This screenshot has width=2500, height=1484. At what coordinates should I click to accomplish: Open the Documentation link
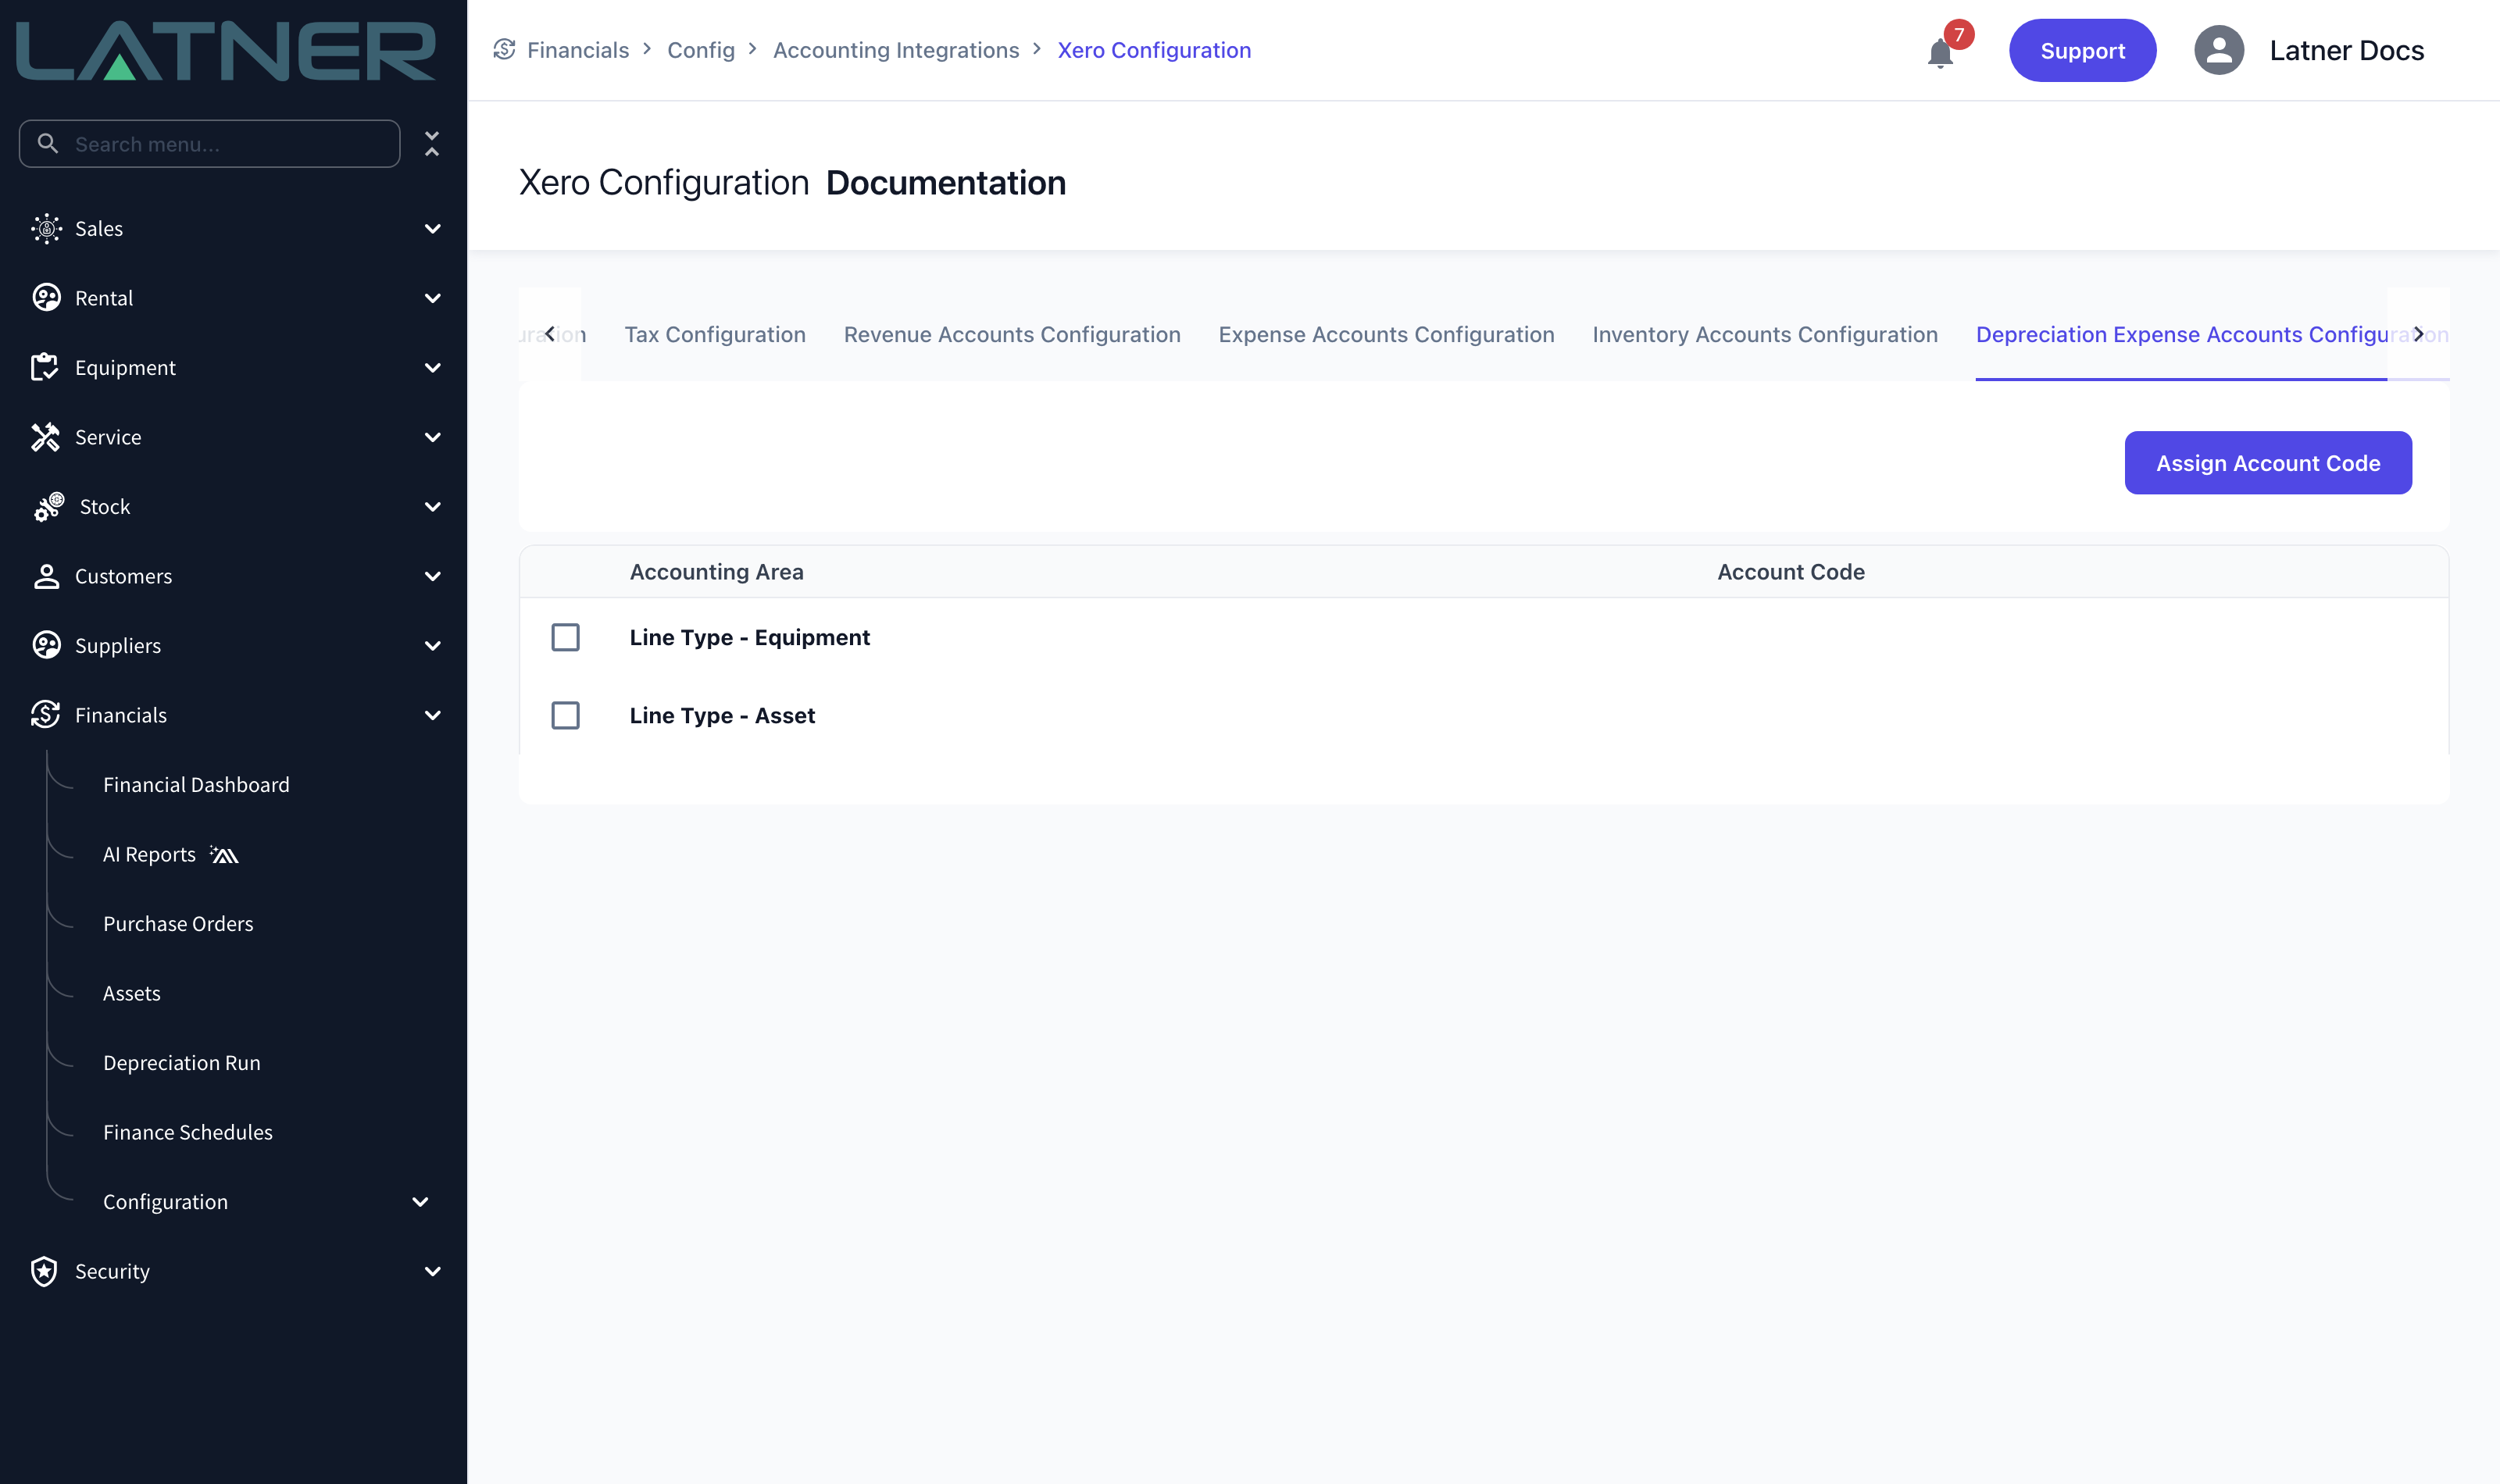click(x=946, y=183)
